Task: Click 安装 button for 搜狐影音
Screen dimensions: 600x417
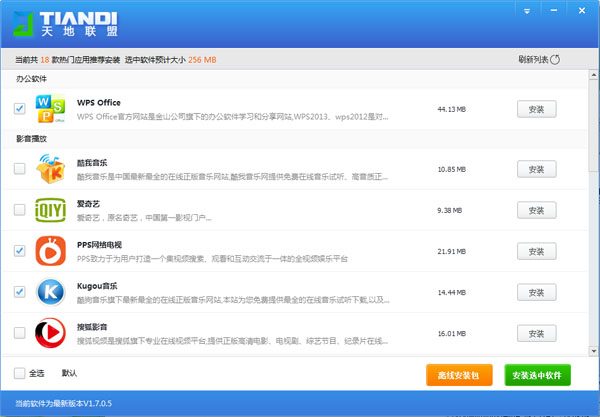Action: [536, 334]
